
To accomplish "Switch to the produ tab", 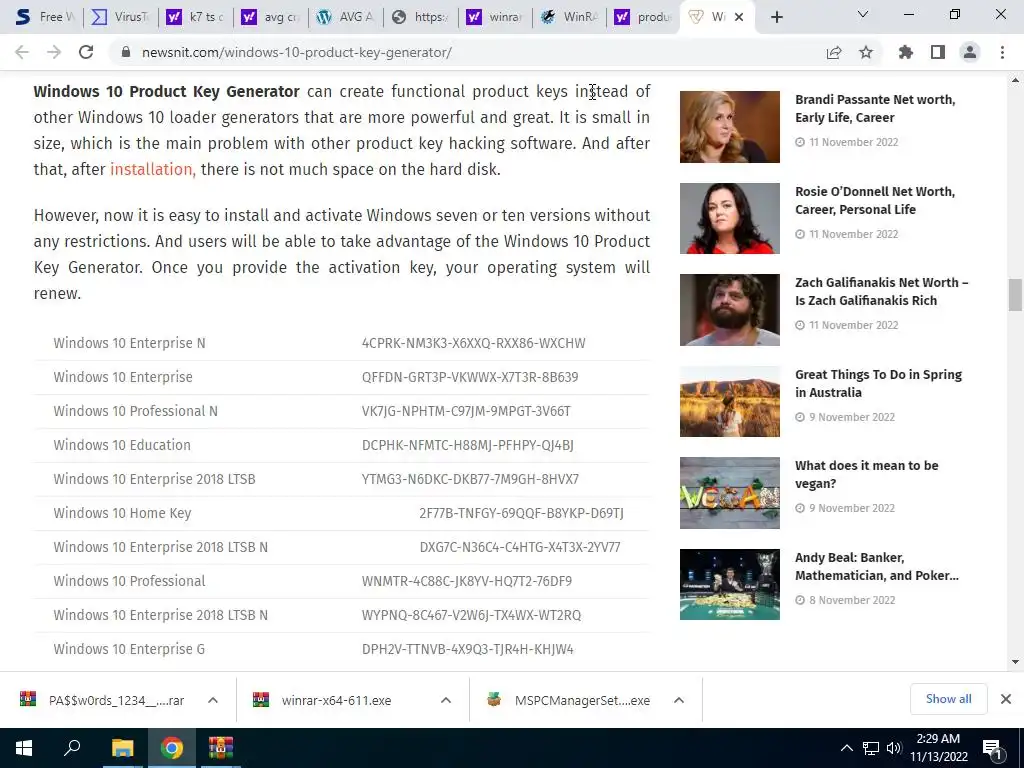I will click(645, 17).
